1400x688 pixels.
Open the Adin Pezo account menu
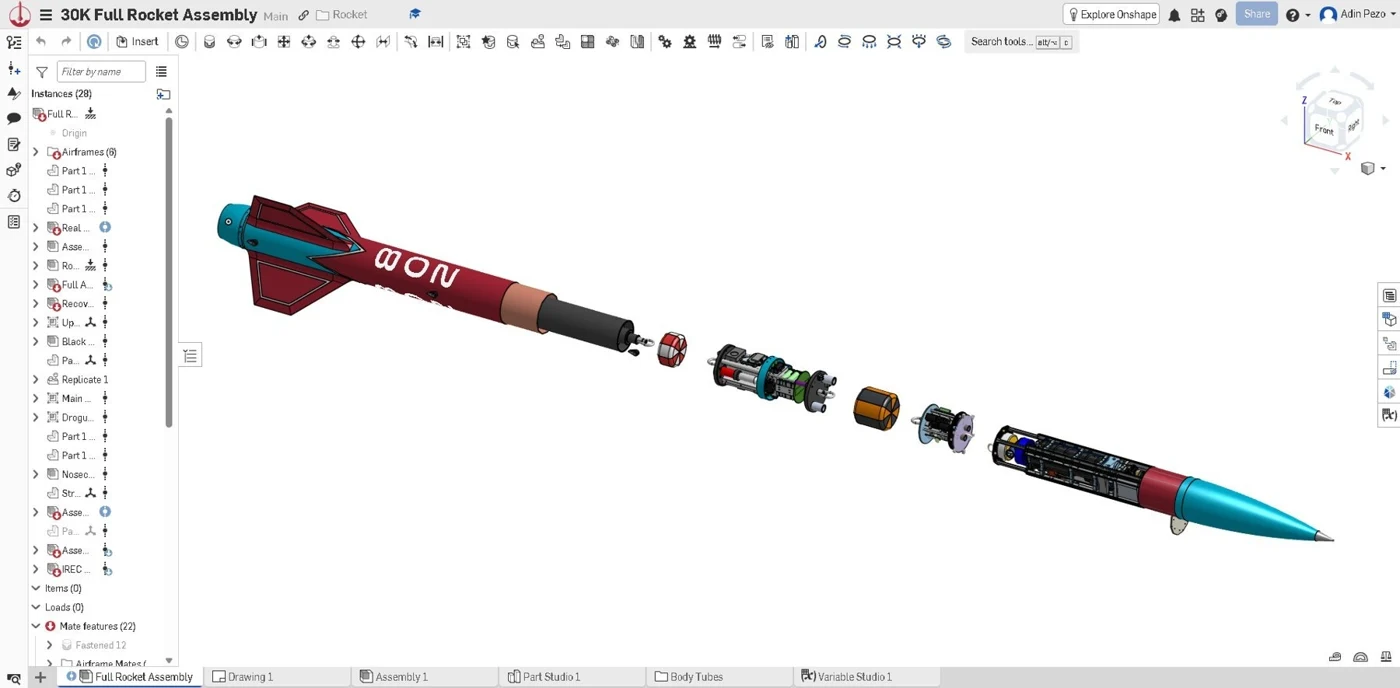[1355, 15]
